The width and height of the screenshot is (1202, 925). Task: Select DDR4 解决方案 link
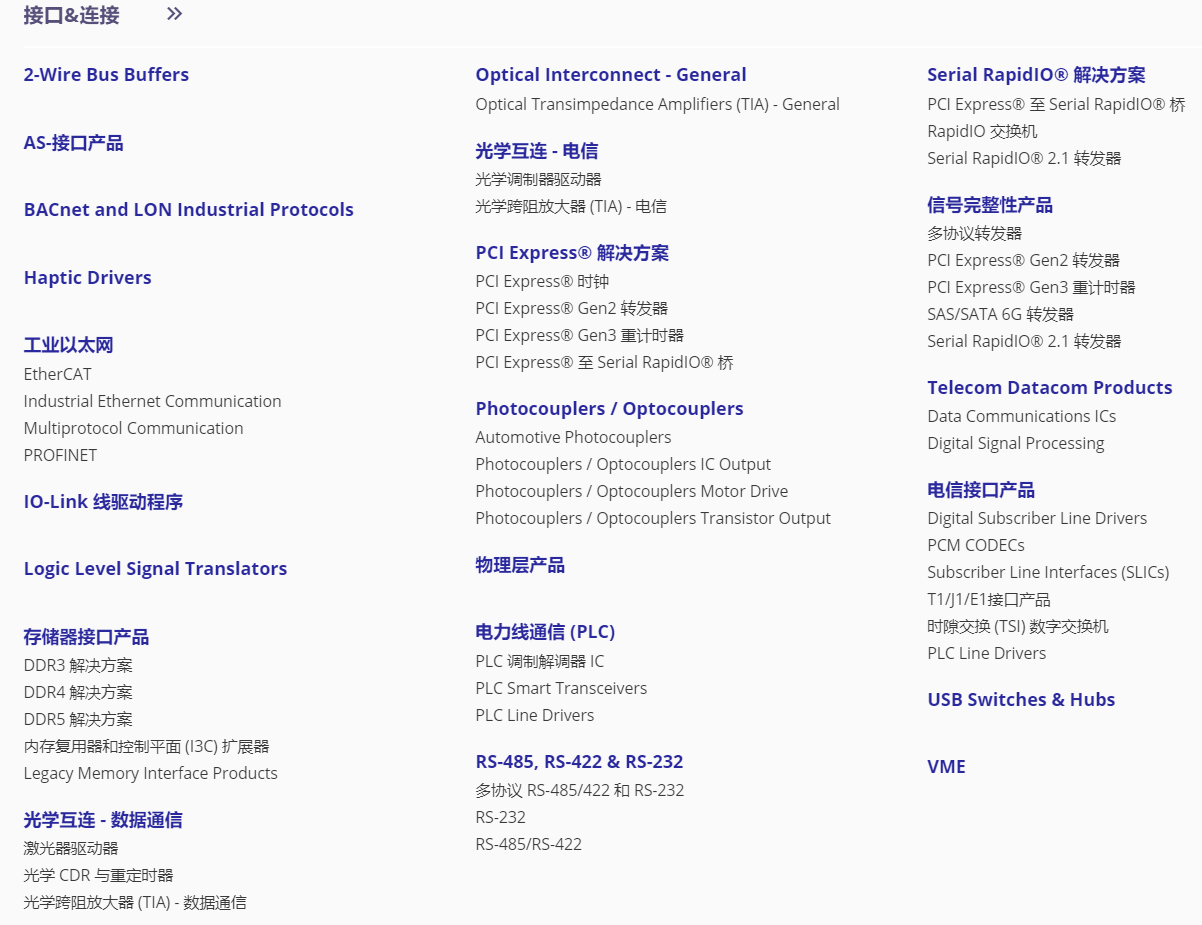(x=78, y=693)
